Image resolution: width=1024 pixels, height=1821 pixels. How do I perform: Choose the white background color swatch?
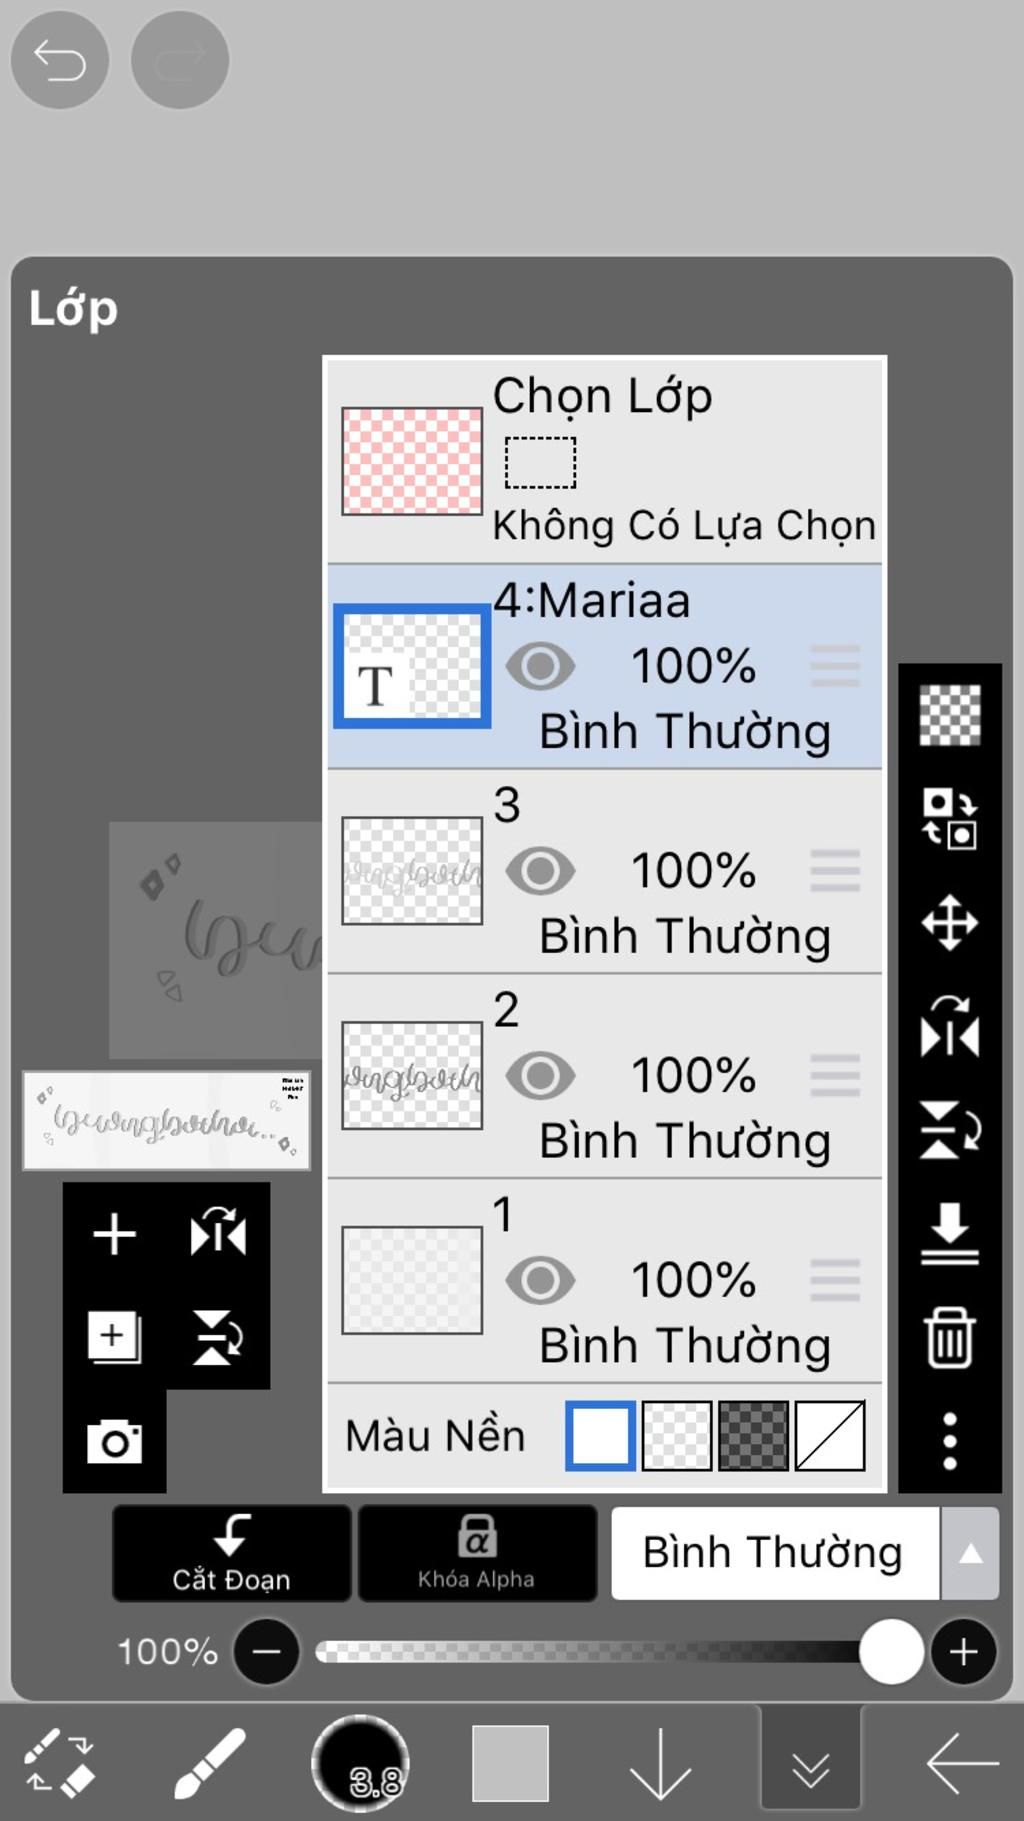tap(600, 1436)
